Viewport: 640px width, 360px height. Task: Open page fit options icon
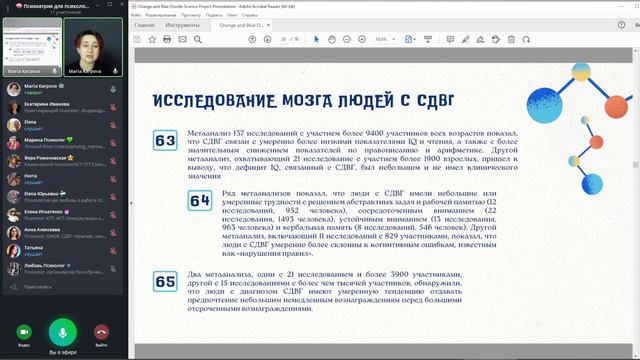tap(409, 40)
